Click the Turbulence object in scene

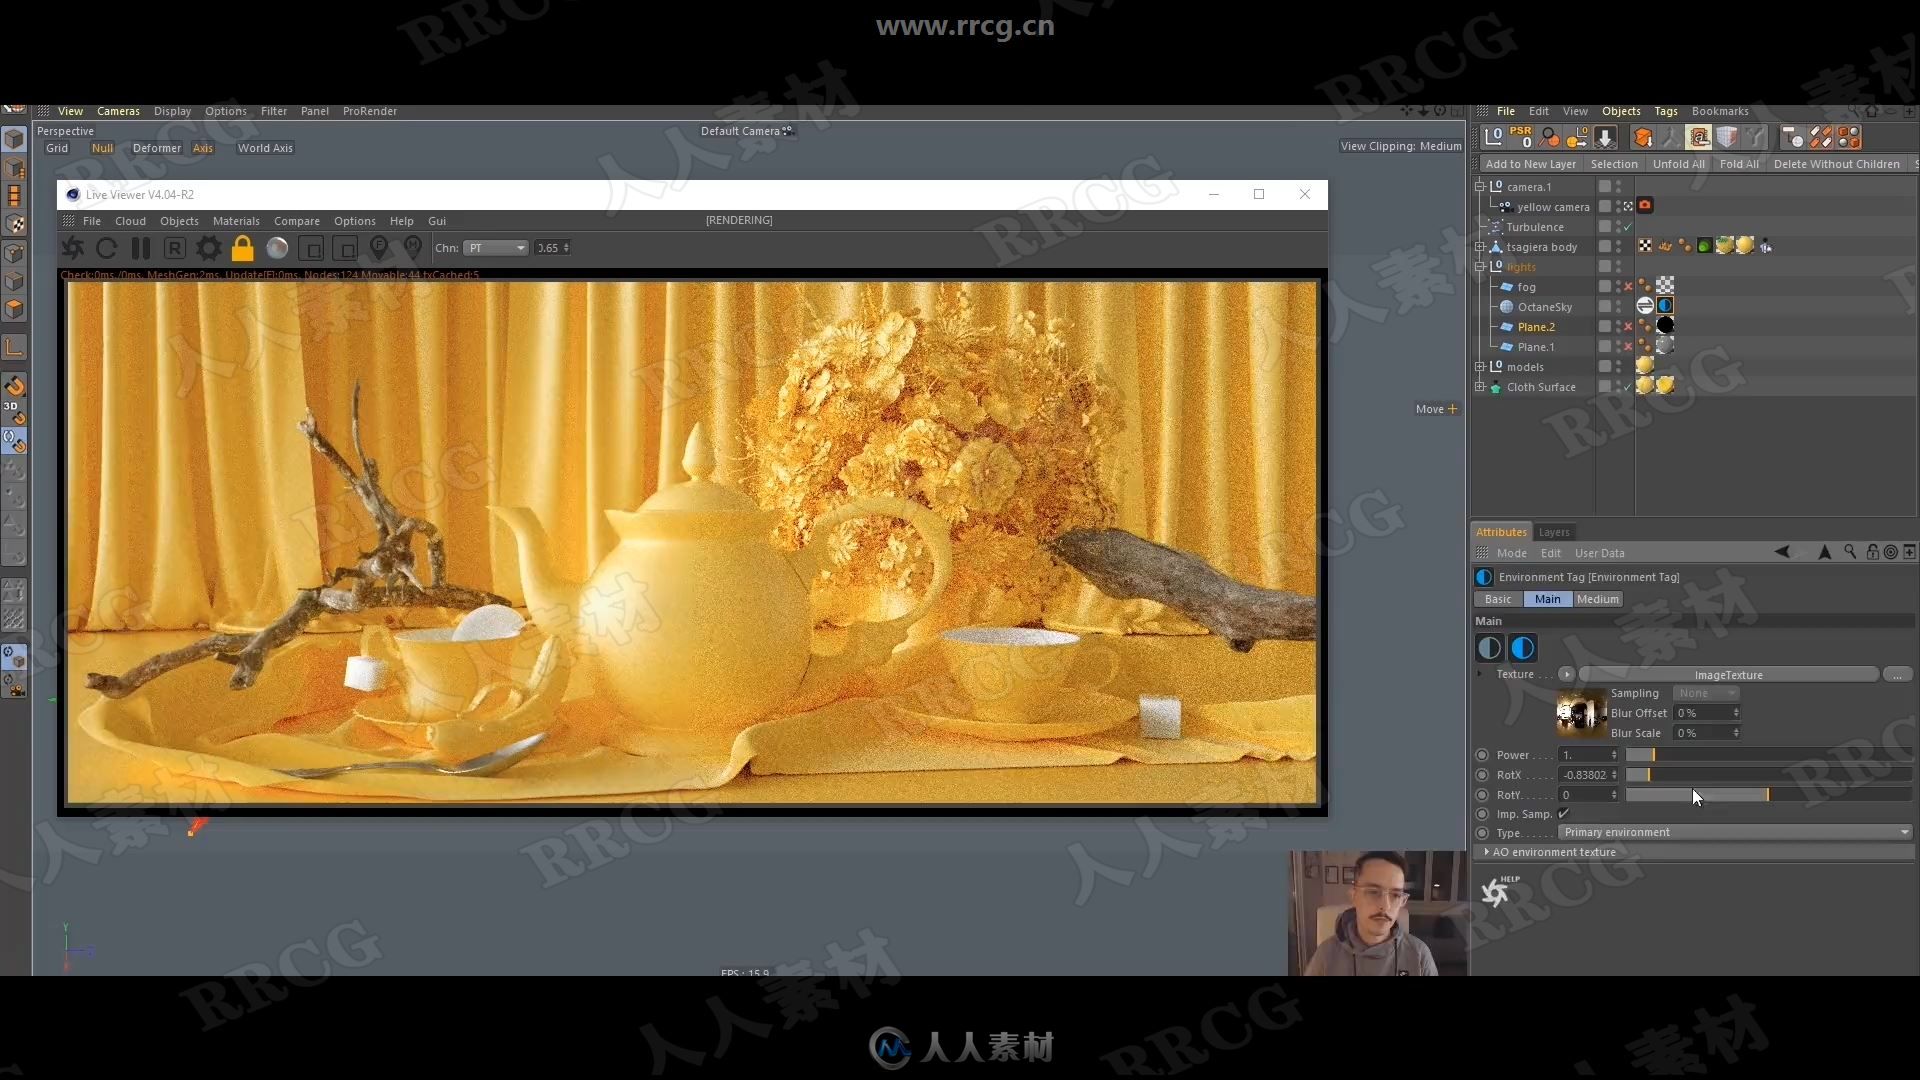[x=1535, y=225]
